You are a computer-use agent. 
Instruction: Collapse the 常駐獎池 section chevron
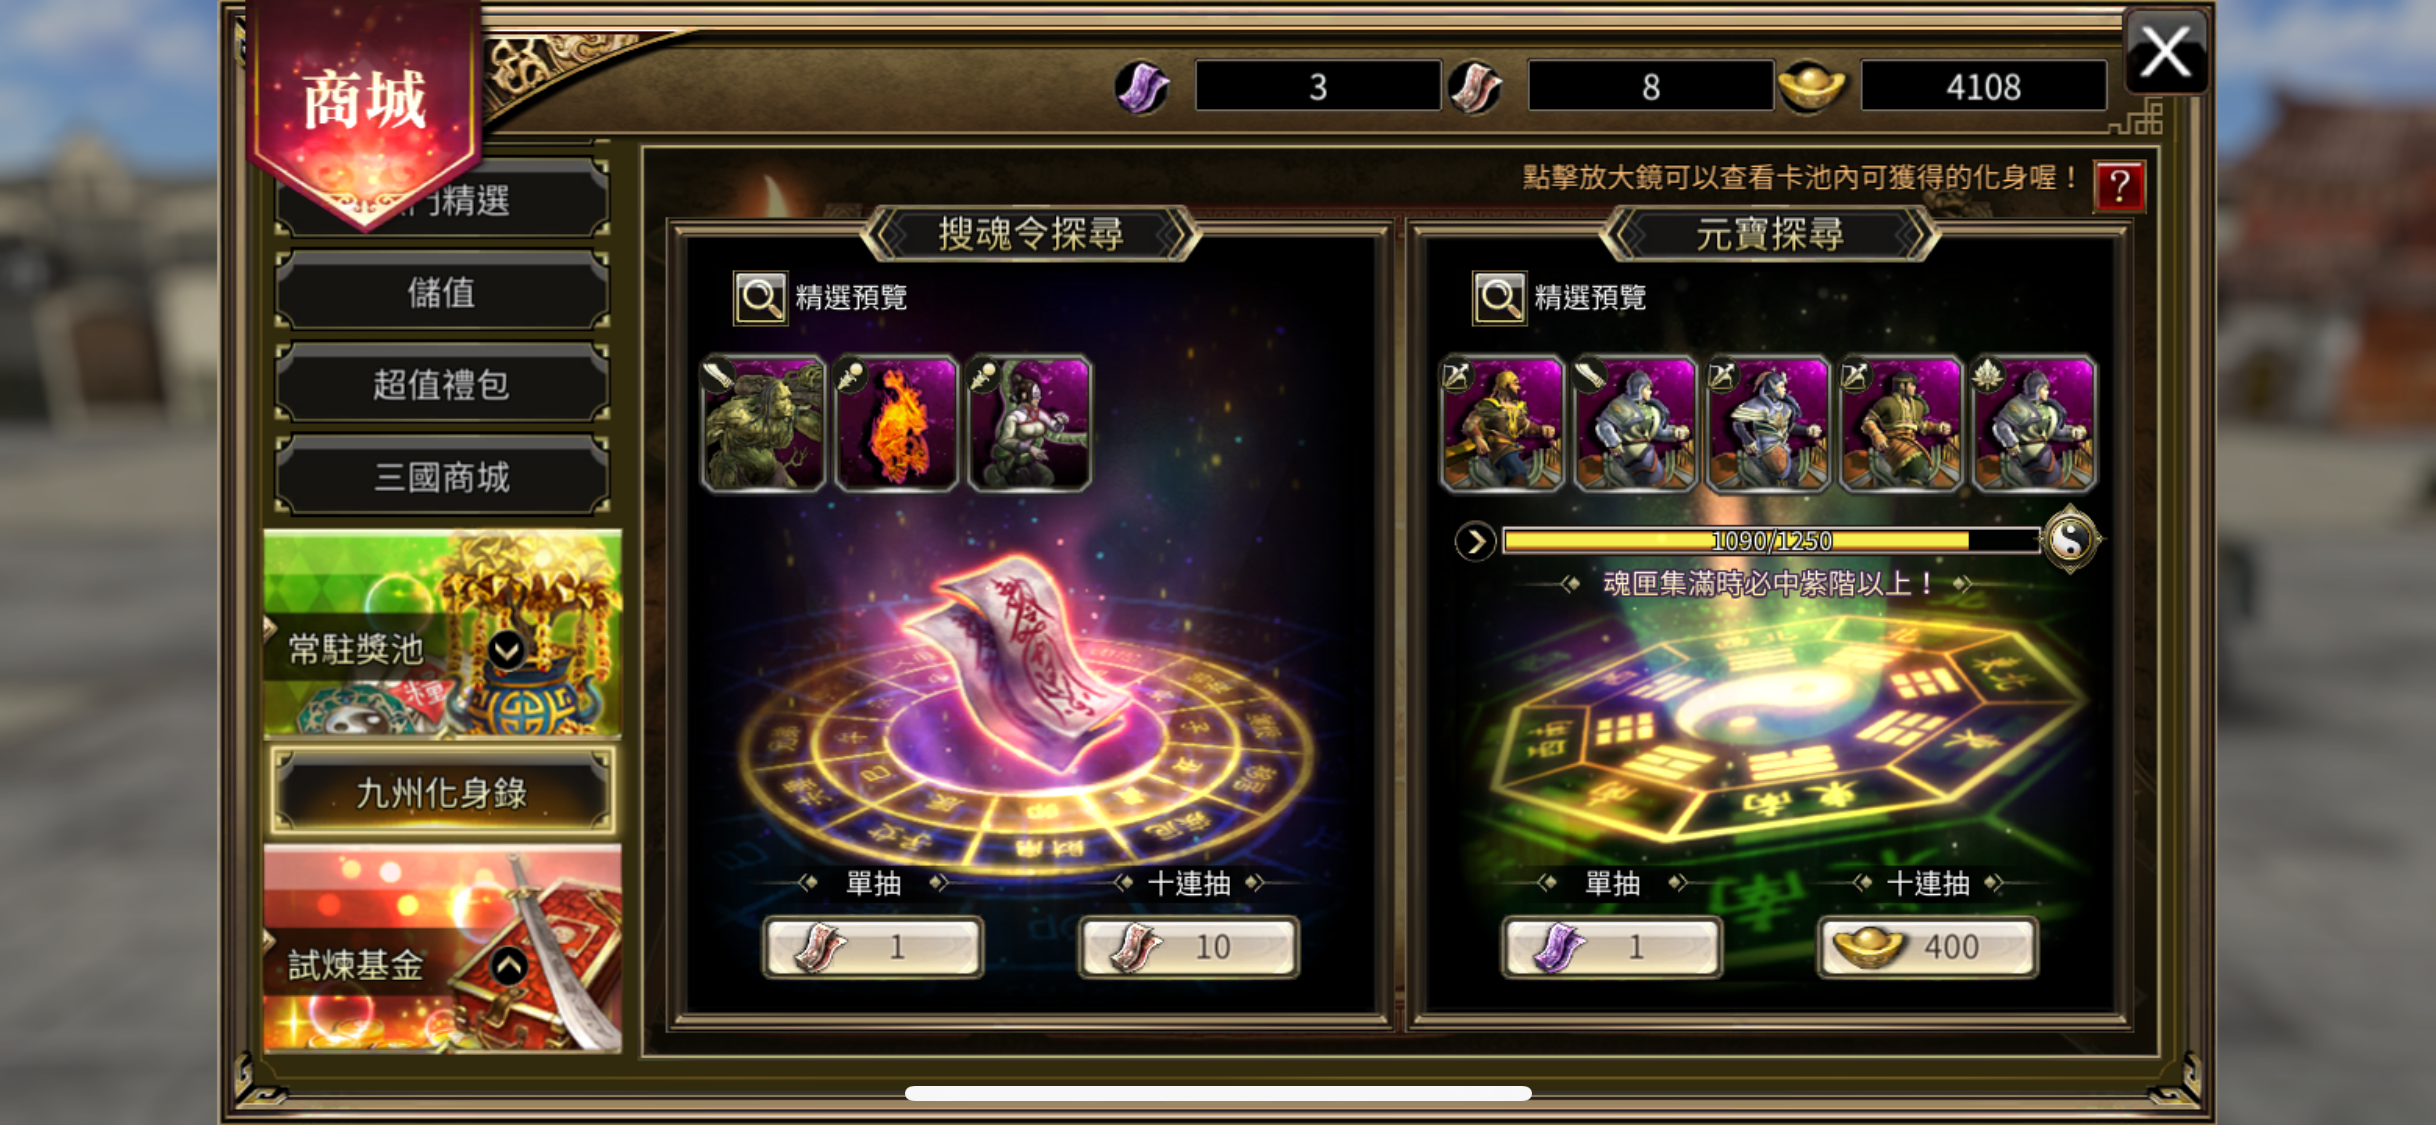(x=507, y=651)
